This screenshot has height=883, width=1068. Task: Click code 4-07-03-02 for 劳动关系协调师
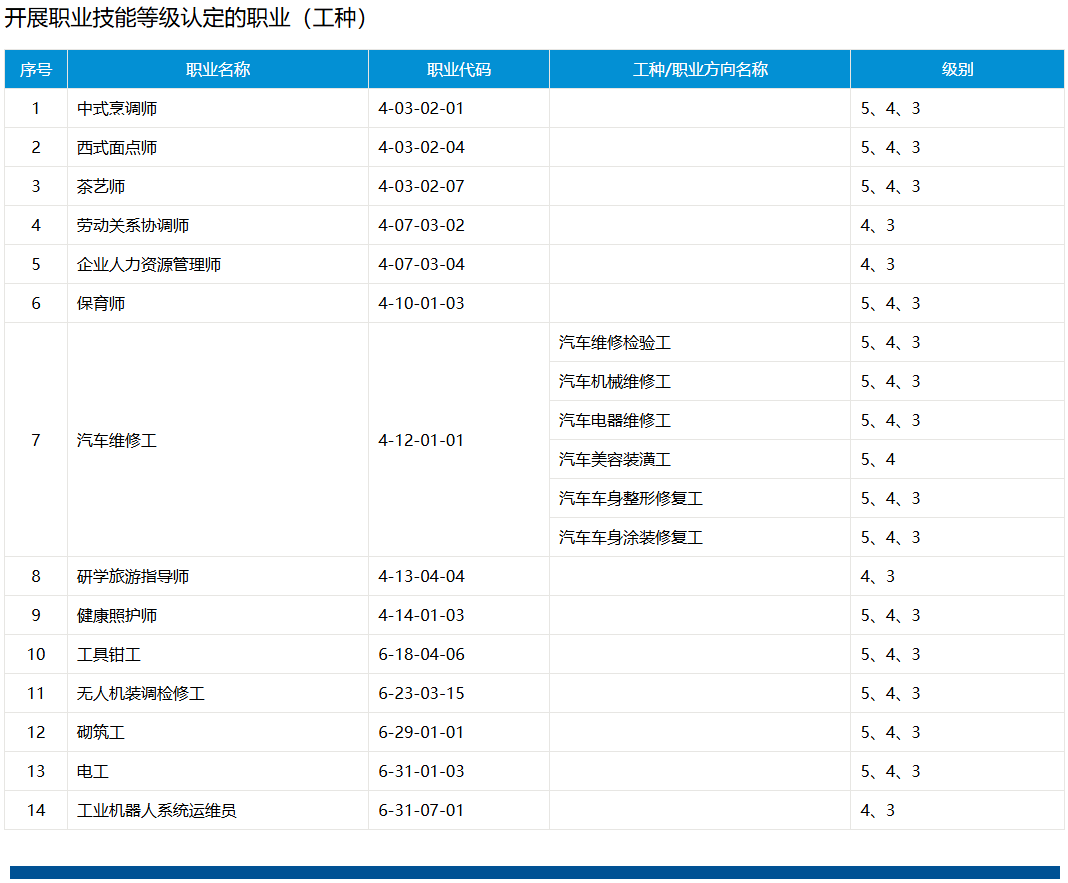pyautogui.click(x=422, y=226)
